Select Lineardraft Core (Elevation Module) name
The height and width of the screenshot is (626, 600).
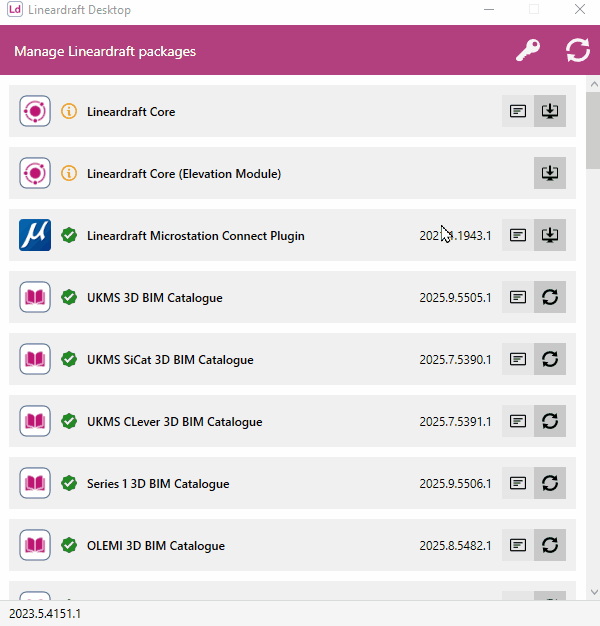pyautogui.click(x=184, y=174)
